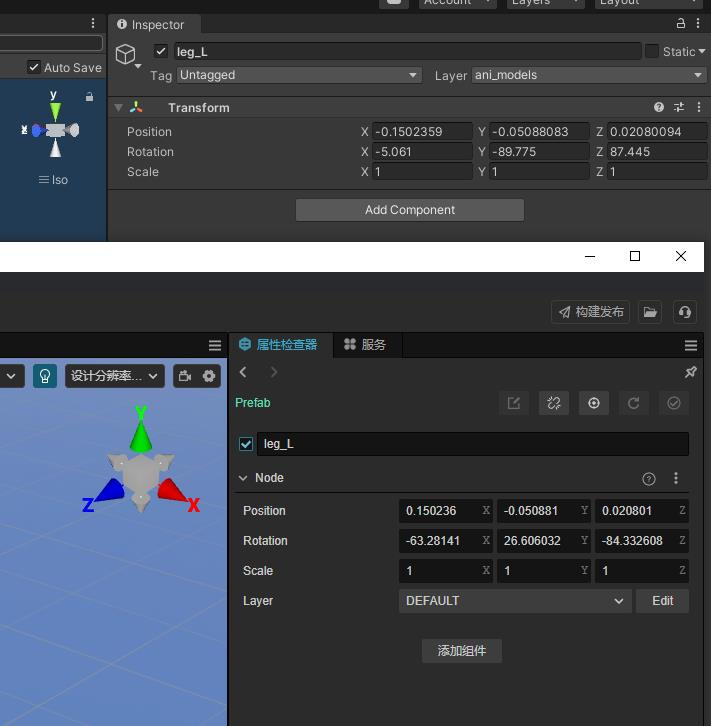Click Unity Position X field -0.1502359
Screen dimensions: 711x726
coord(422,131)
